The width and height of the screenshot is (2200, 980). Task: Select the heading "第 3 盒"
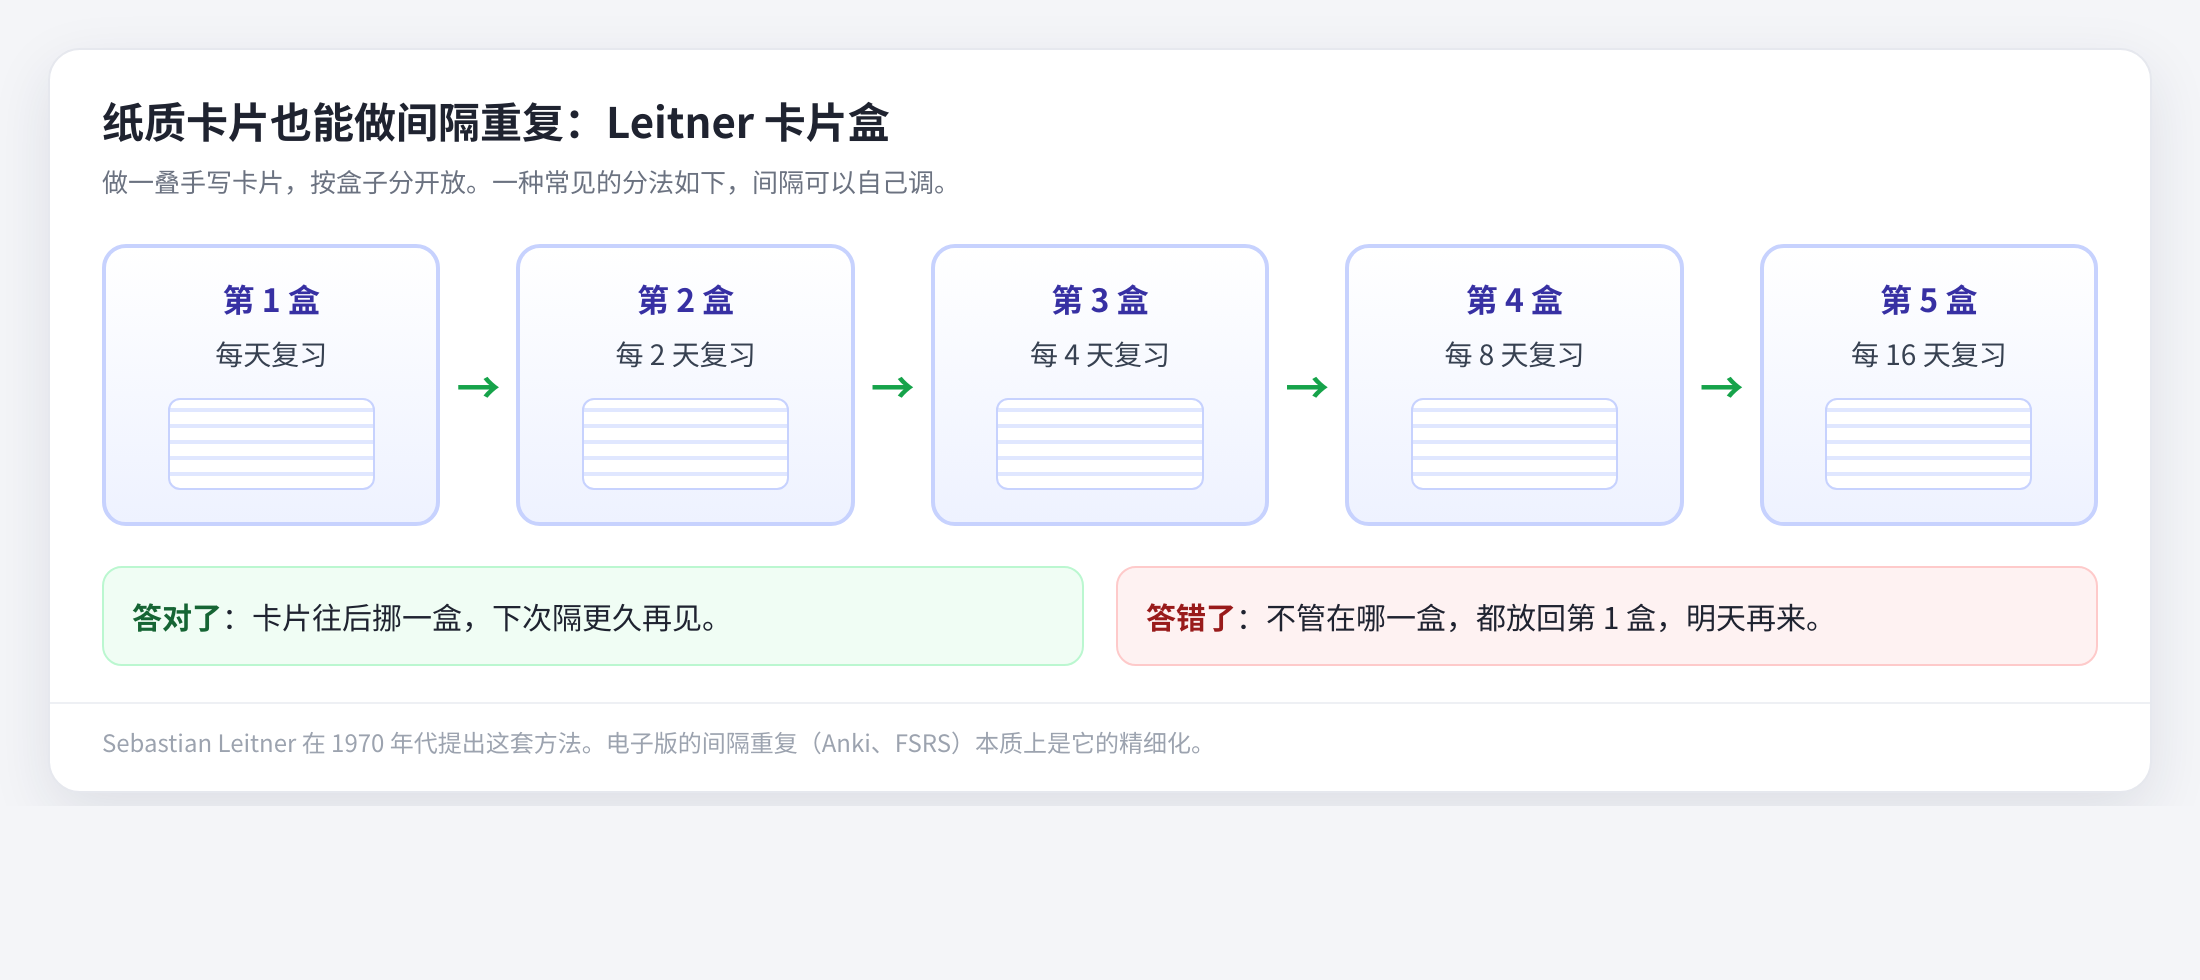coord(1100,300)
